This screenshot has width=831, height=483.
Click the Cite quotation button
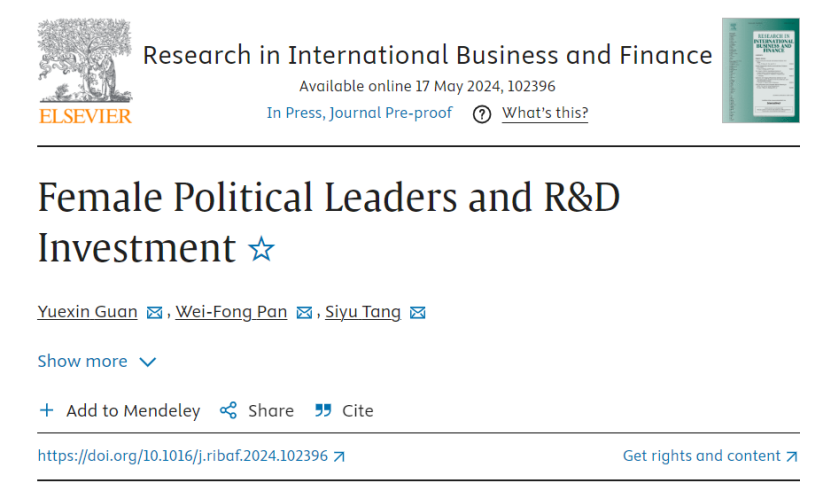coord(344,411)
